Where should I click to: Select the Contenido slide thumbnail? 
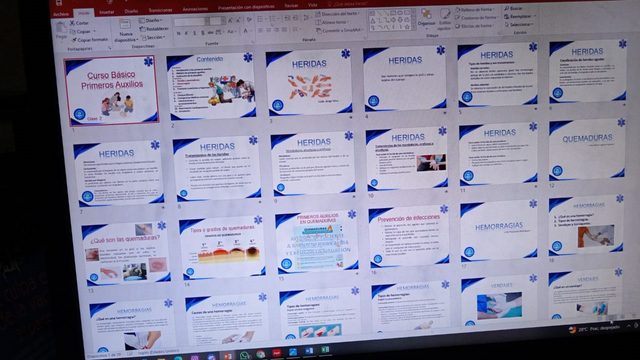[211, 86]
